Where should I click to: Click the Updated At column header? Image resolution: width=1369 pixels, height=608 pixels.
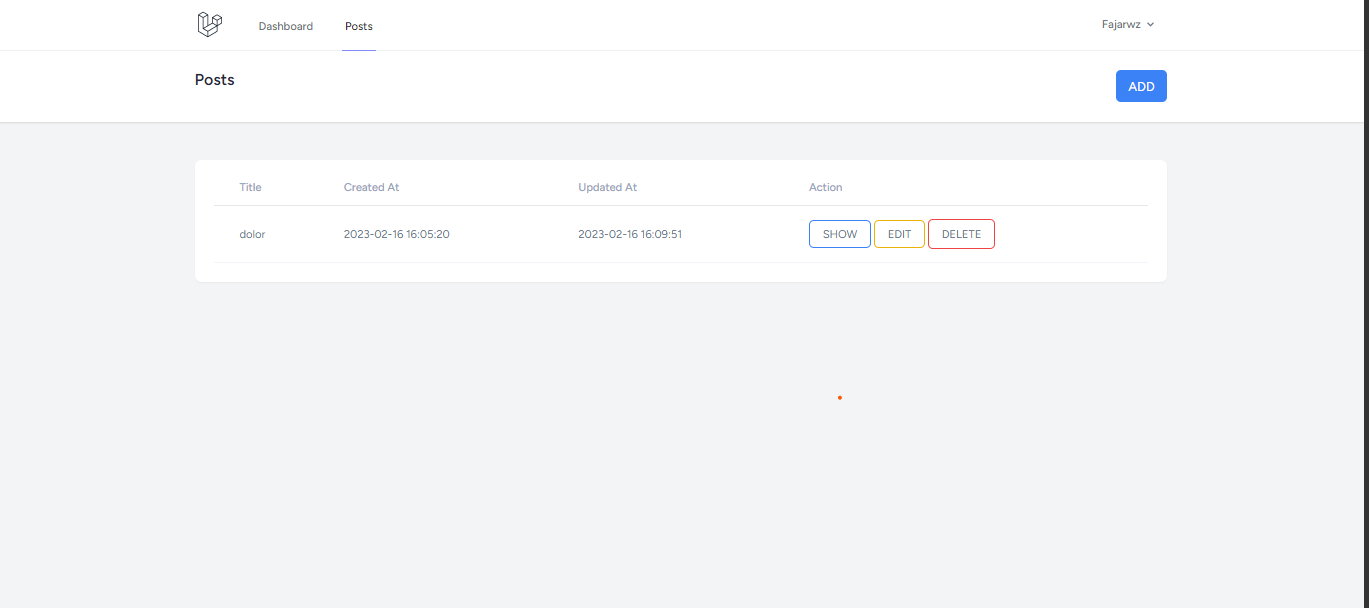point(608,187)
